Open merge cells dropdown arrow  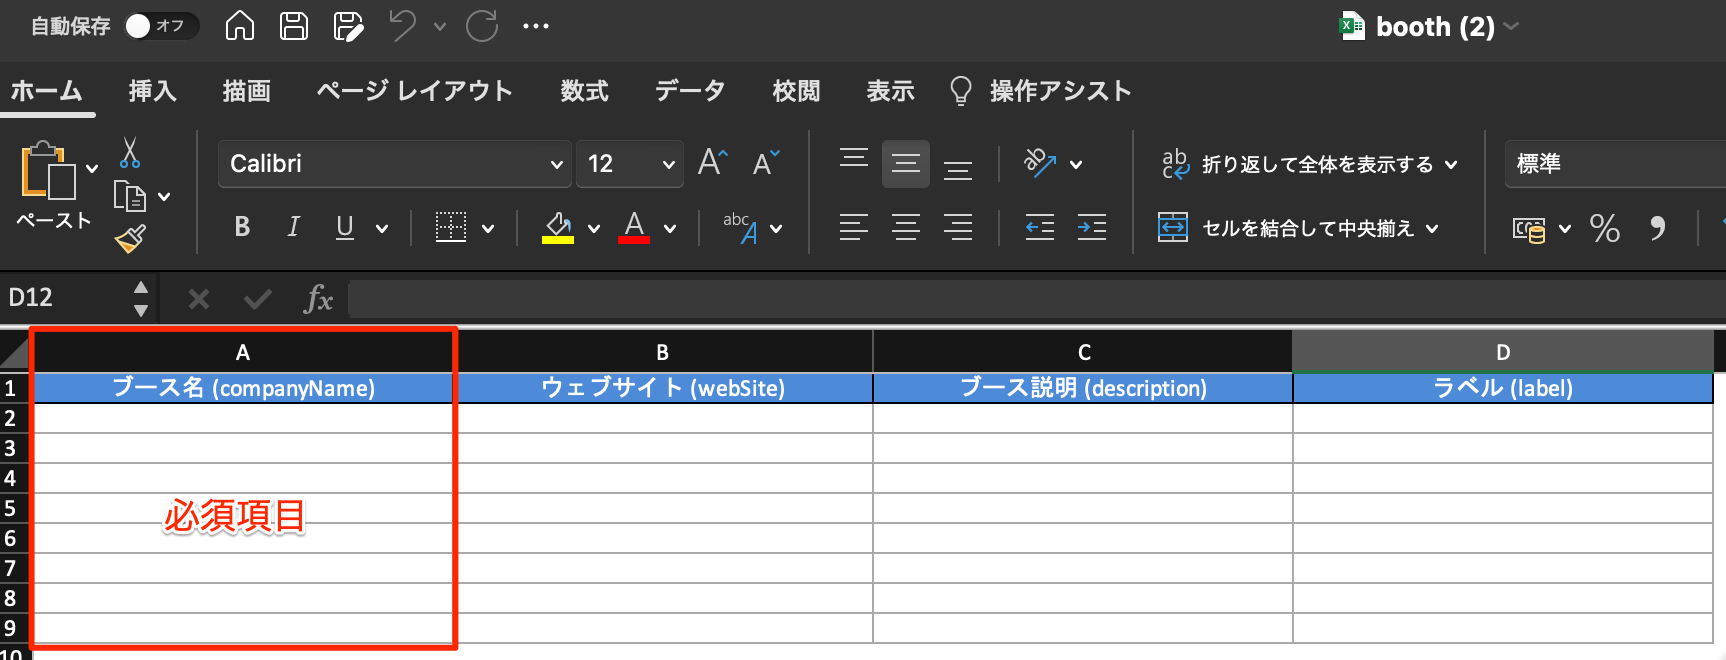(1432, 229)
